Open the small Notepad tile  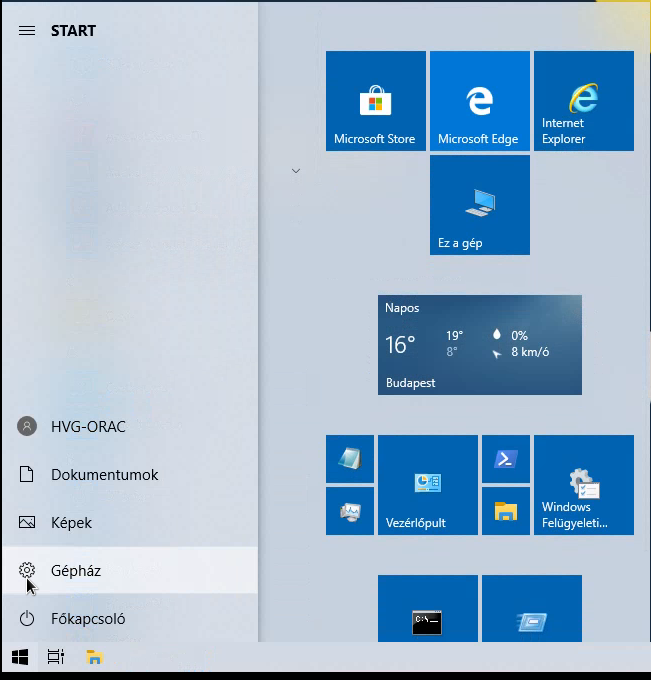pos(350,459)
